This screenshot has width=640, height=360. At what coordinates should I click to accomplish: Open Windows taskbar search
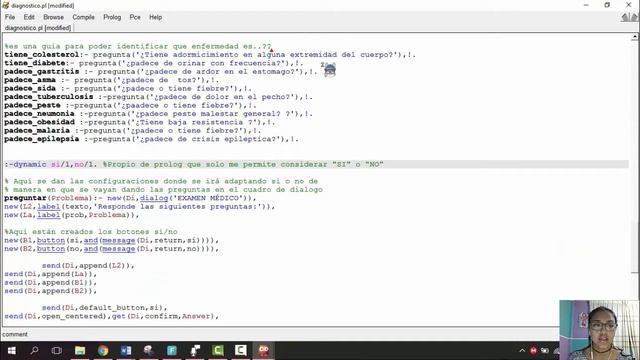point(34,350)
